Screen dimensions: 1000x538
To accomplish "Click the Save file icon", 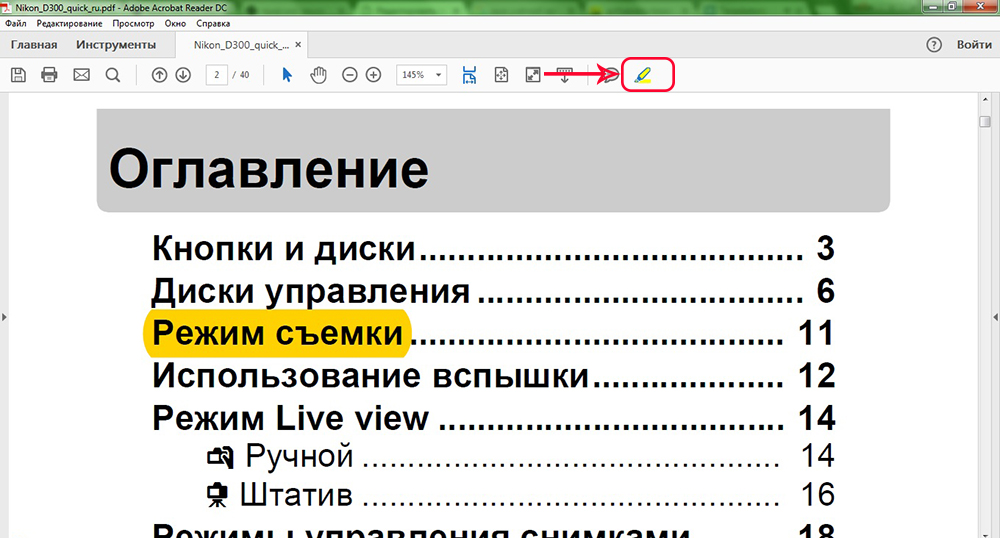I will pyautogui.click(x=17, y=75).
